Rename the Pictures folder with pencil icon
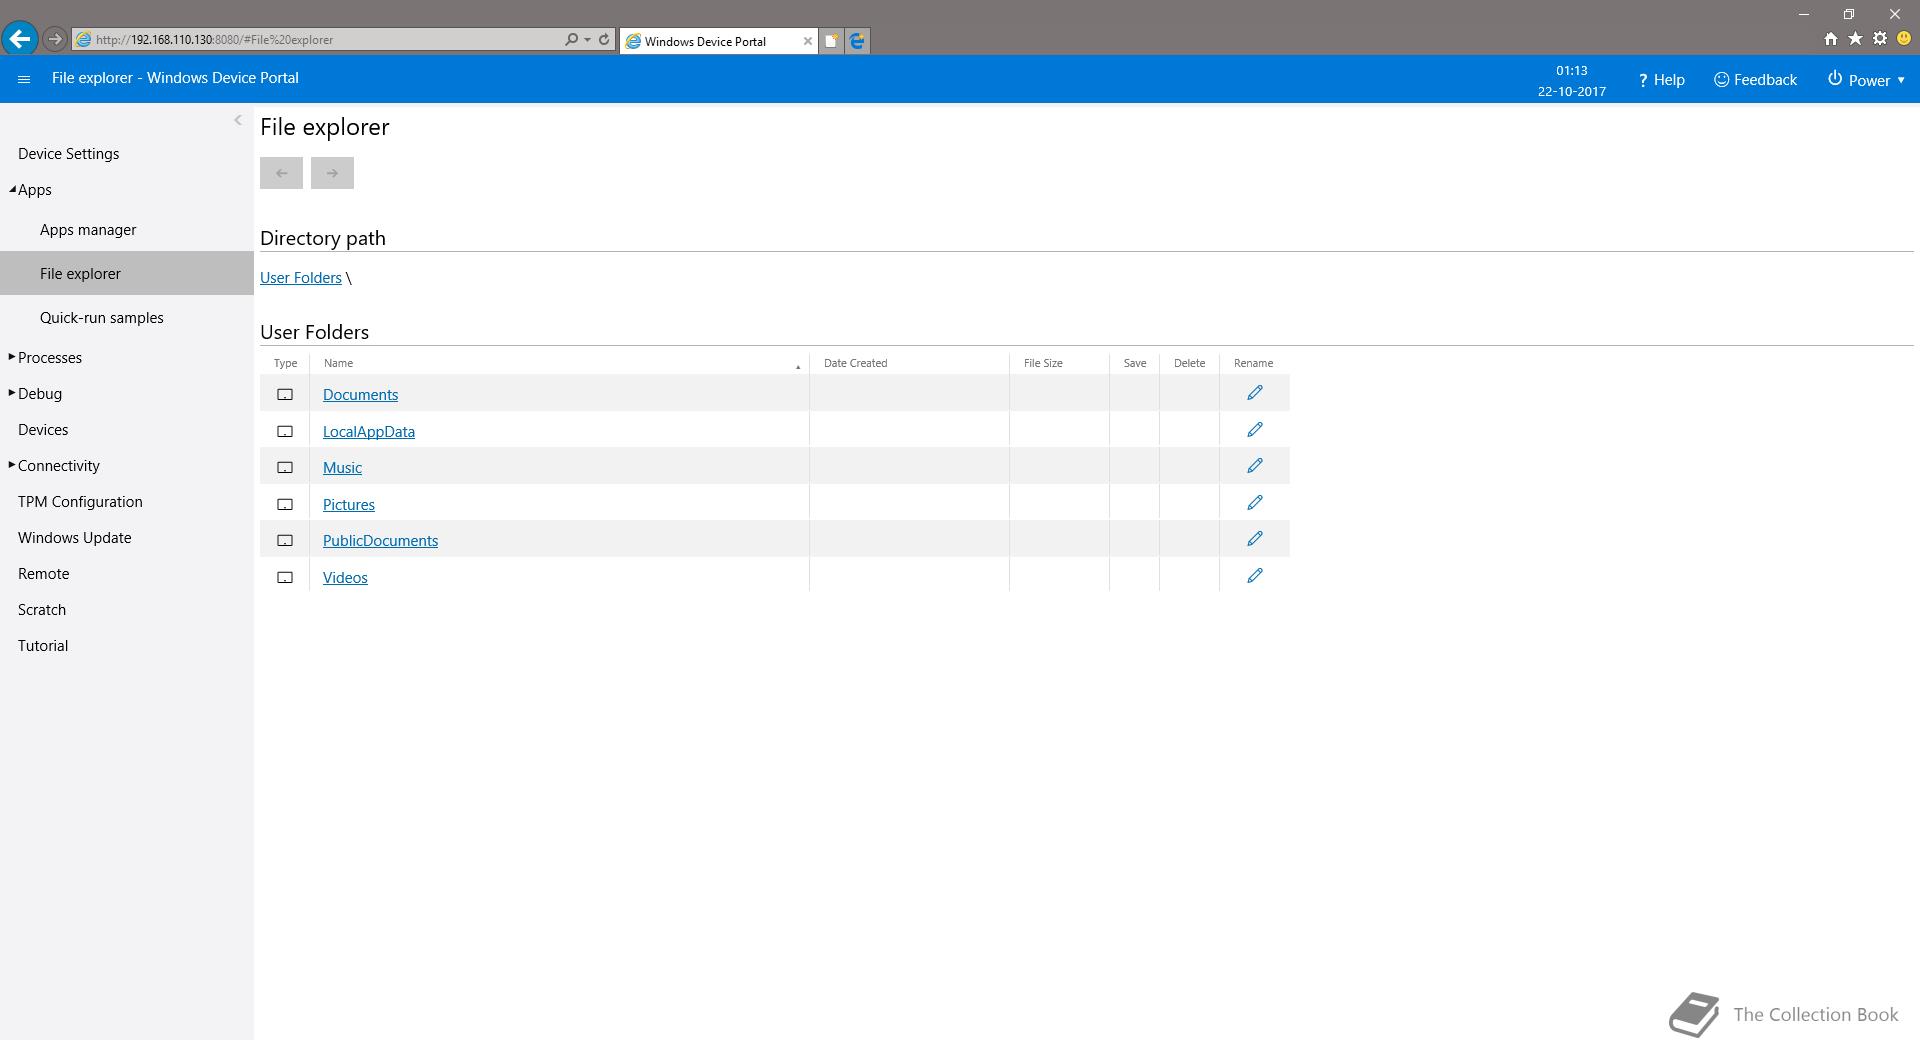 pyautogui.click(x=1255, y=503)
